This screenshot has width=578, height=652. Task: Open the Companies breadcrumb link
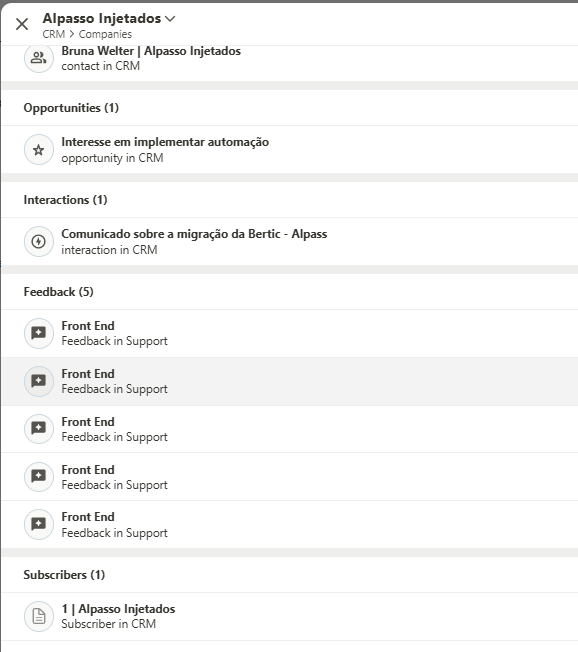(x=105, y=34)
